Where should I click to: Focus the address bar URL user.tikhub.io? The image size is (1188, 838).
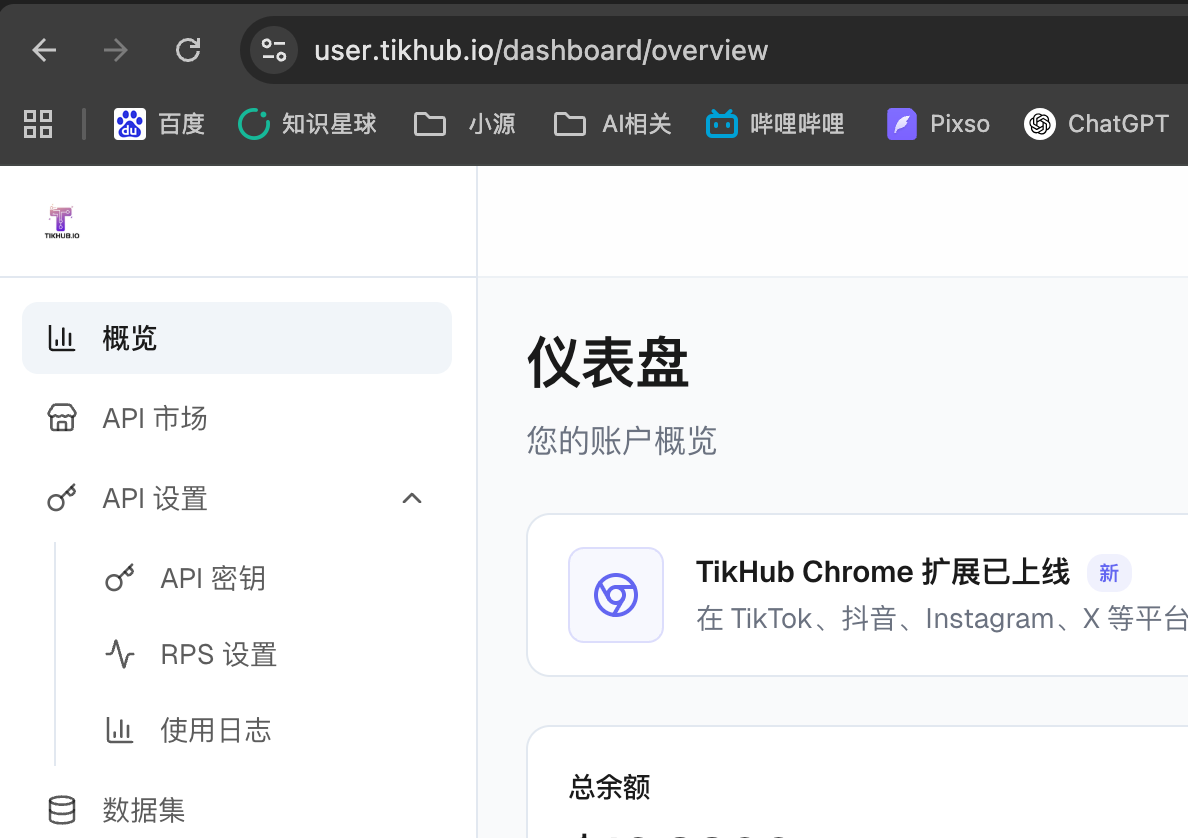(541, 51)
